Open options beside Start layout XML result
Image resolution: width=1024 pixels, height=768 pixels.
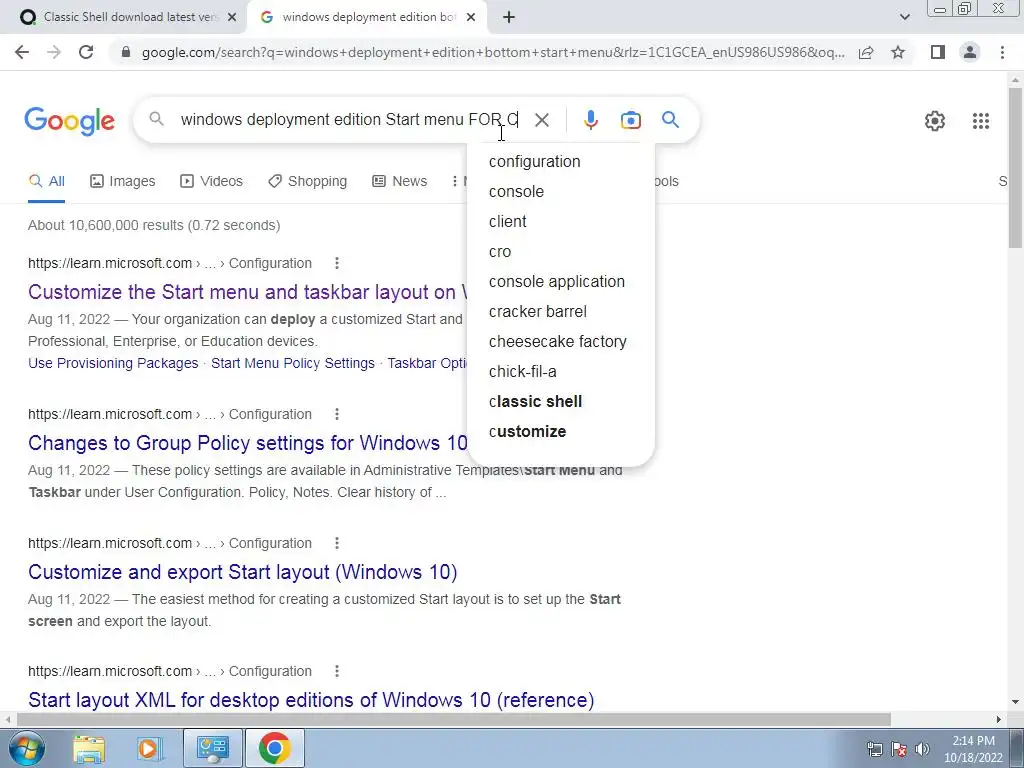pos(337,671)
